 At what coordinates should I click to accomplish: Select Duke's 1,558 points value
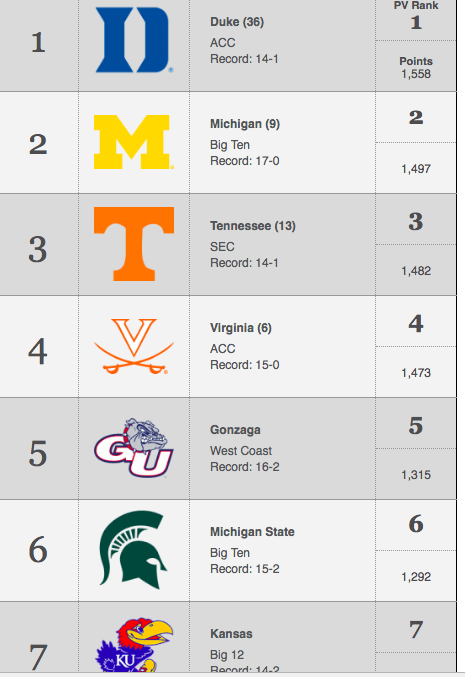coord(416,74)
